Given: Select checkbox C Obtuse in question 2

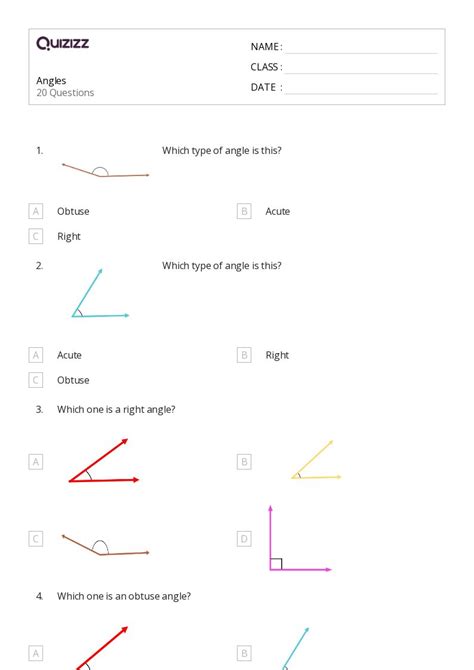Looking at the screenshot, I should click(x=35, y=380).
